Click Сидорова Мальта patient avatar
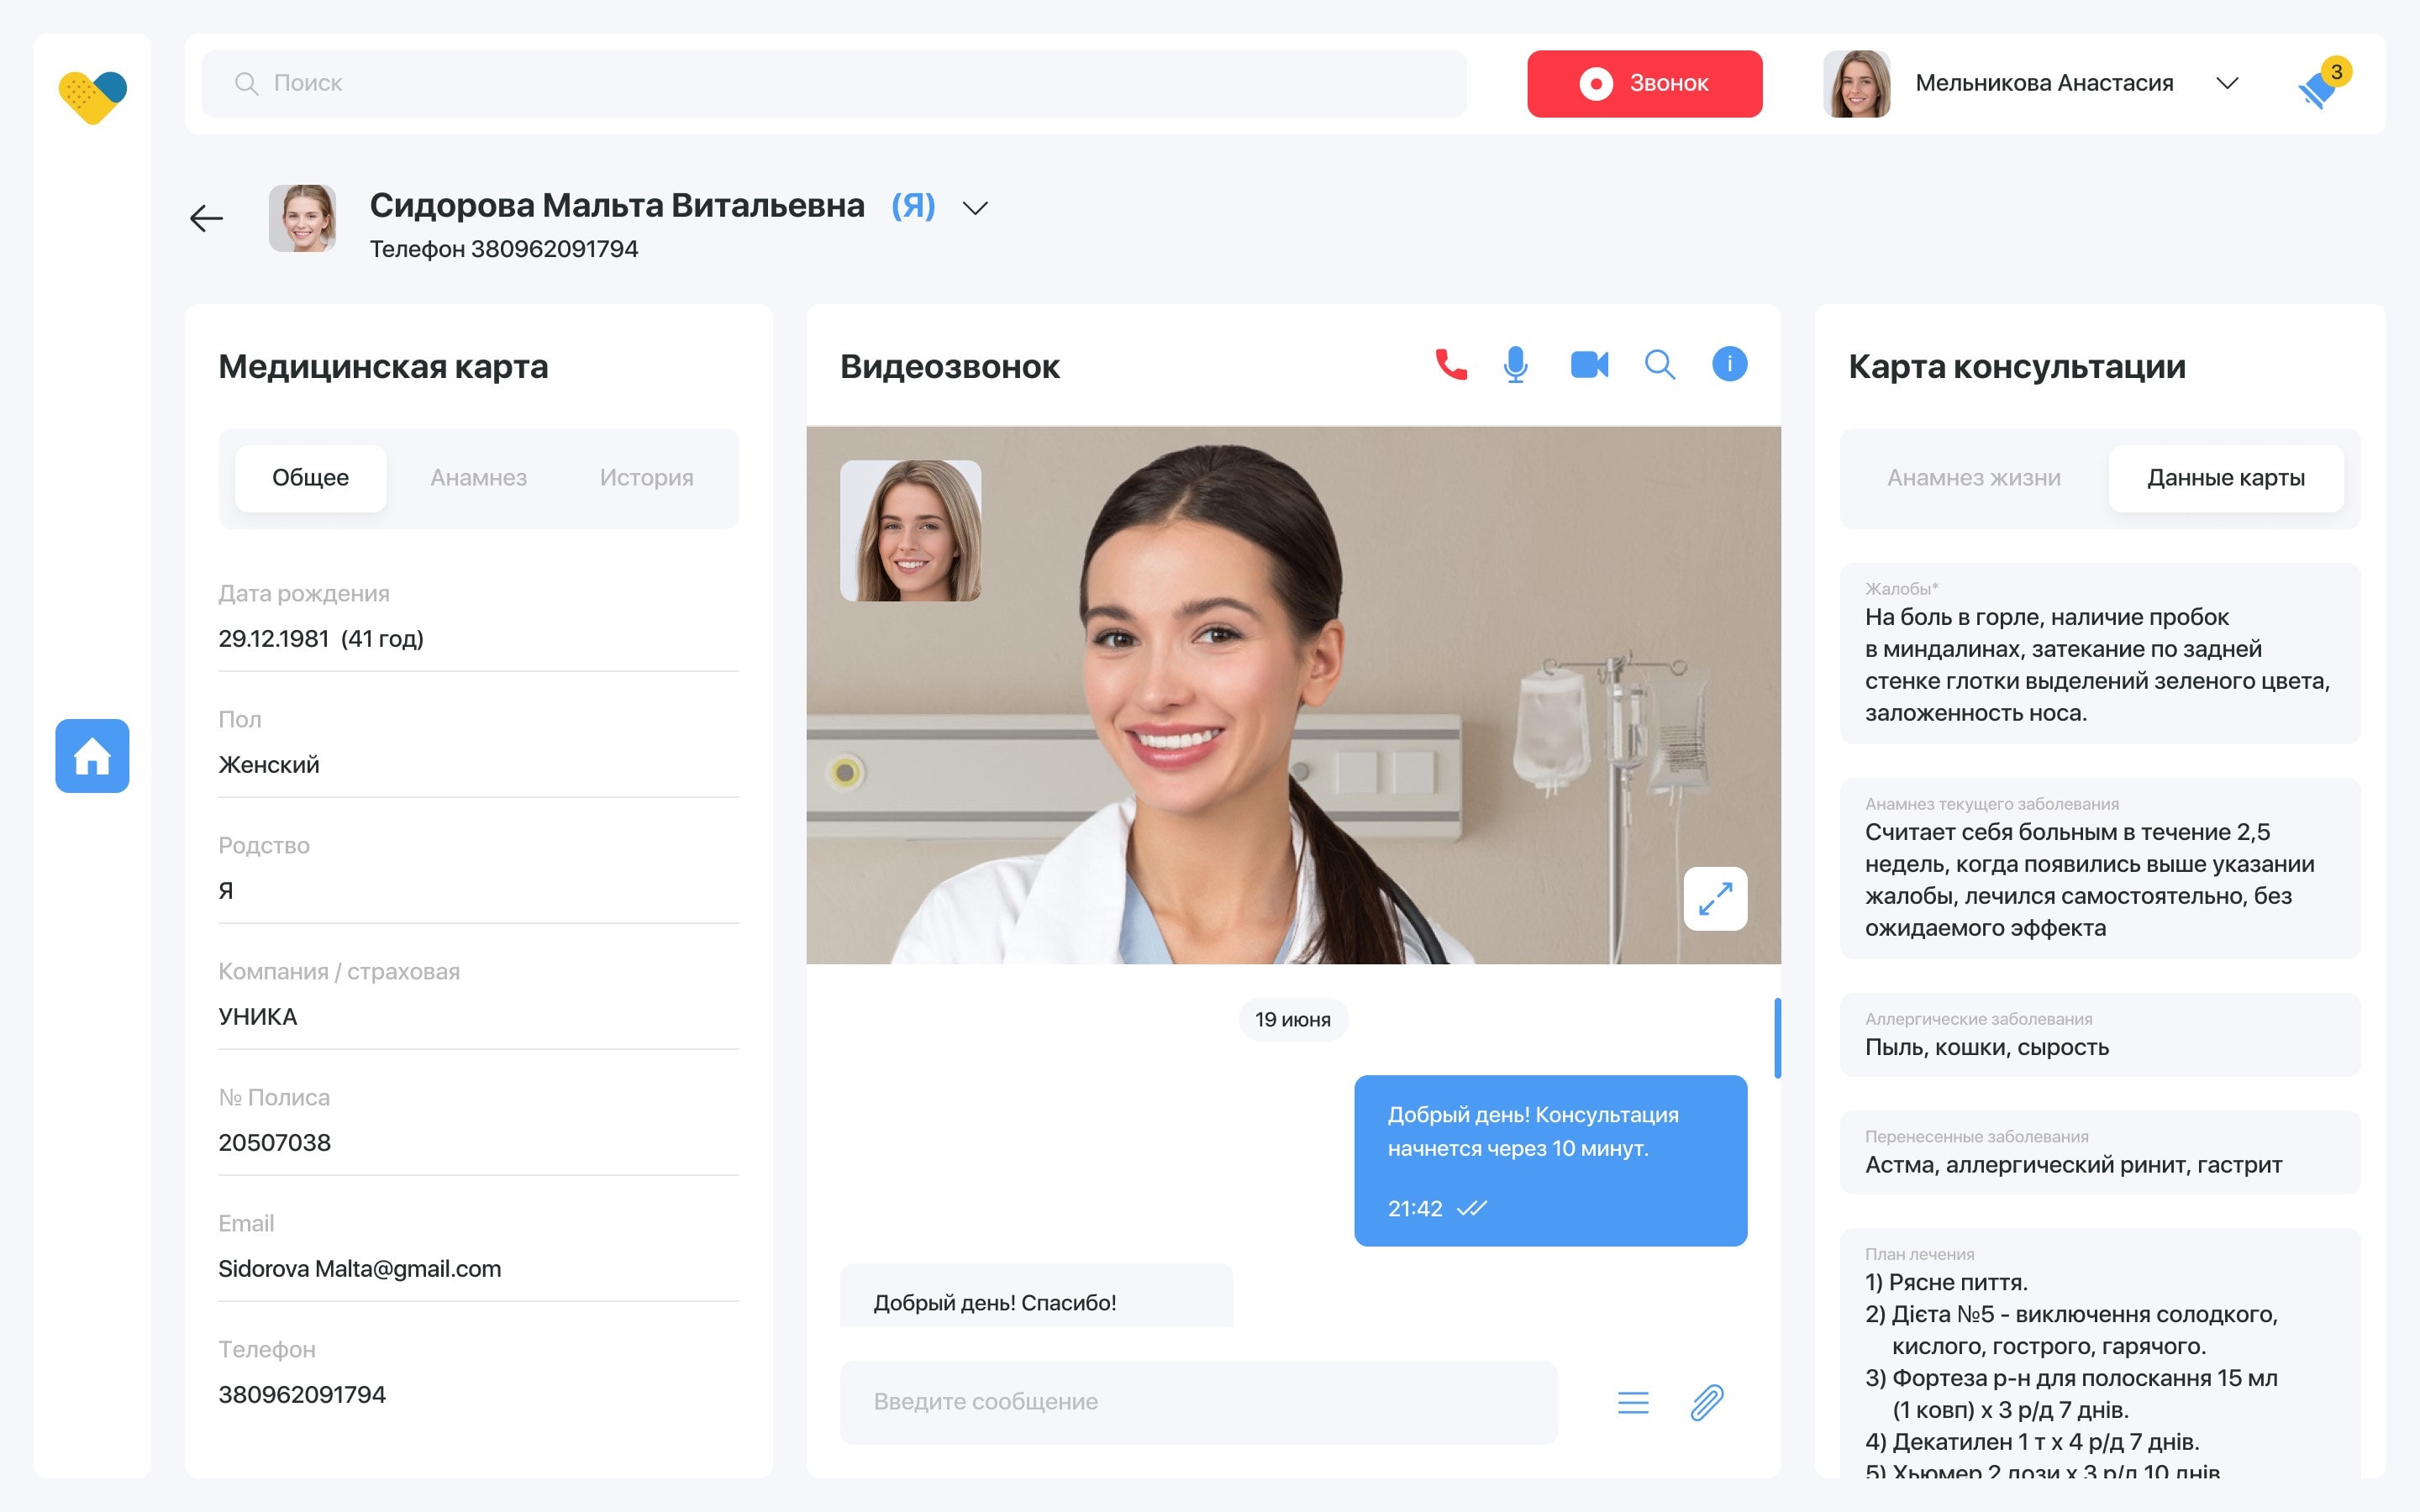The width and height of the screenshot is (2420, 1512). [302, 218]
